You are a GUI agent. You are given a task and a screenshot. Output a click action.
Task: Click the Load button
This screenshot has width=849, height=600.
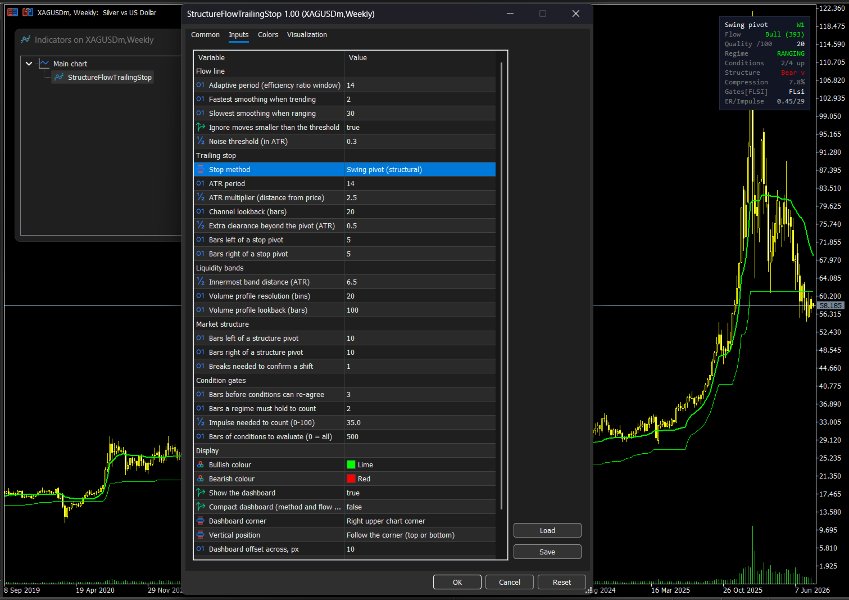click(x=547, y=530)
